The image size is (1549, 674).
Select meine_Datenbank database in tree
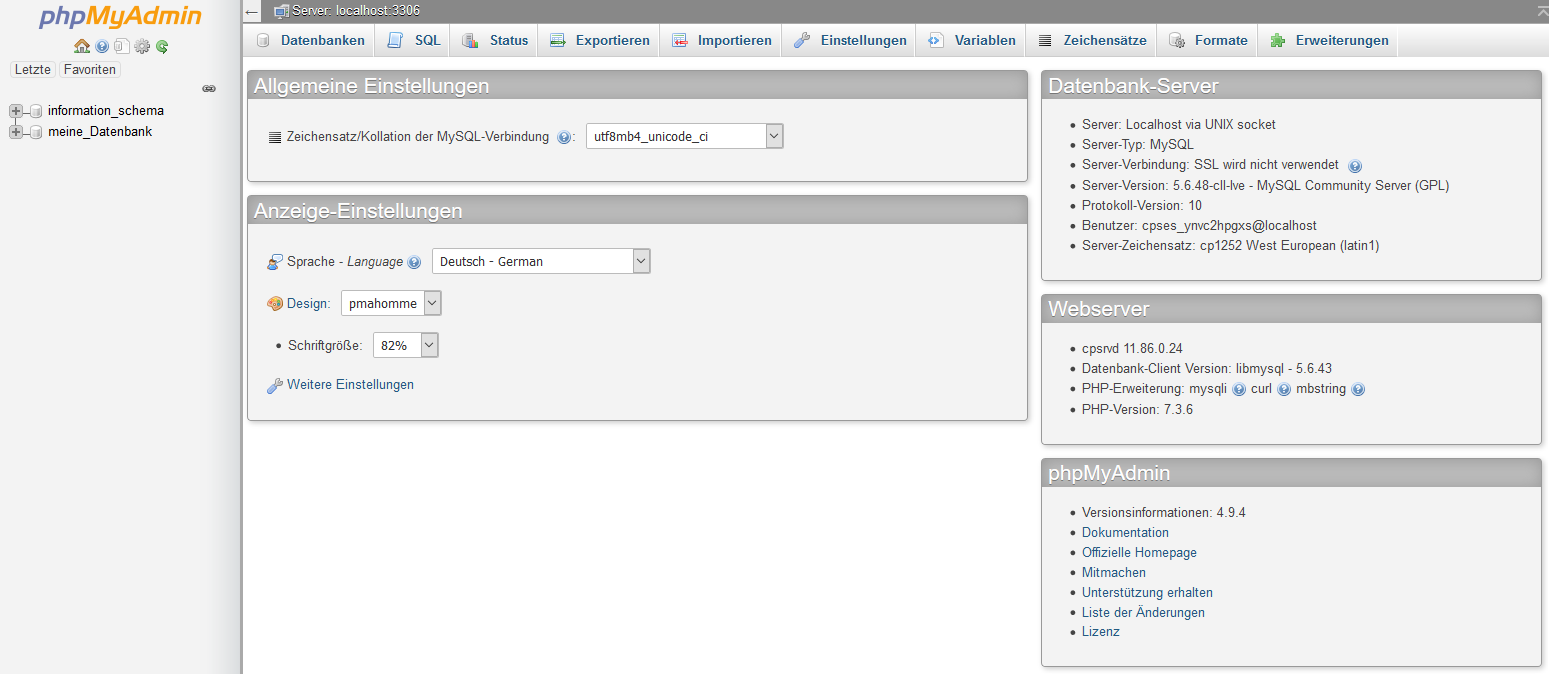(100, 132)
